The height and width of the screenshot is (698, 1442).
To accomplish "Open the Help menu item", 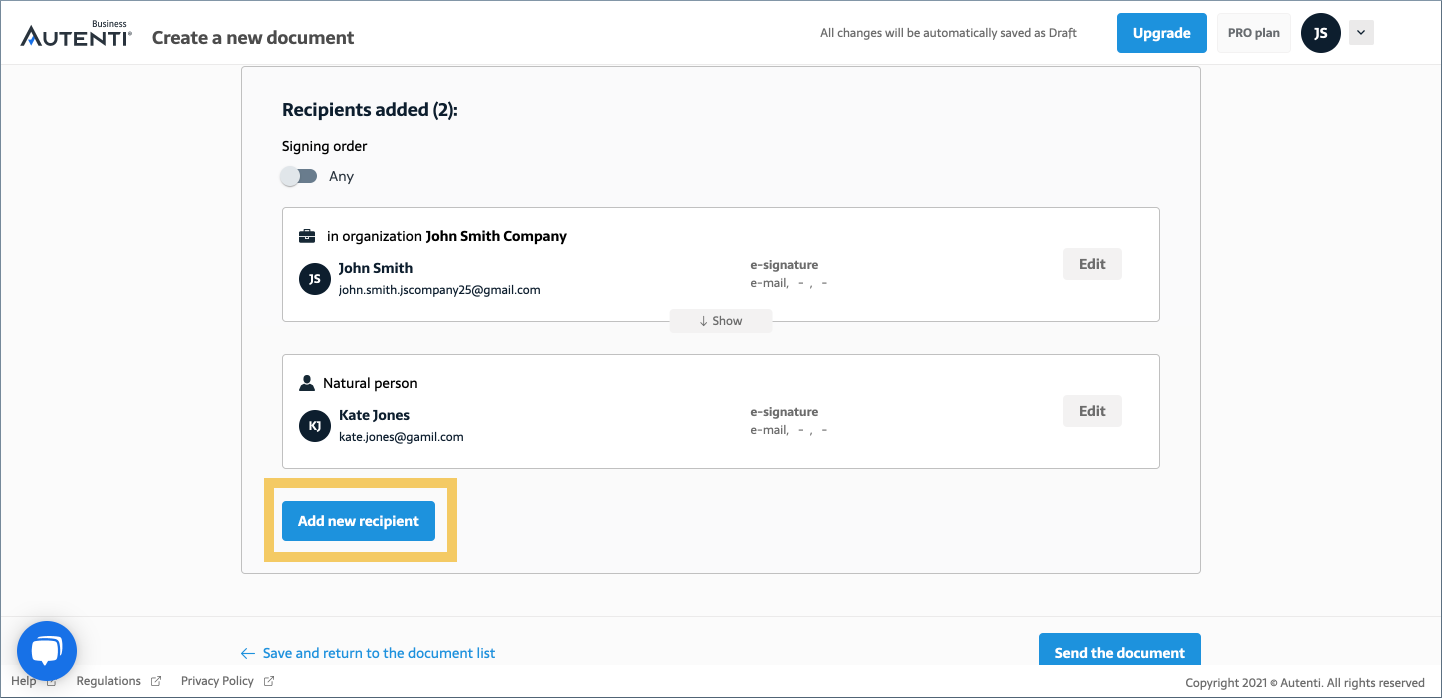I will [x=24, y=680].
